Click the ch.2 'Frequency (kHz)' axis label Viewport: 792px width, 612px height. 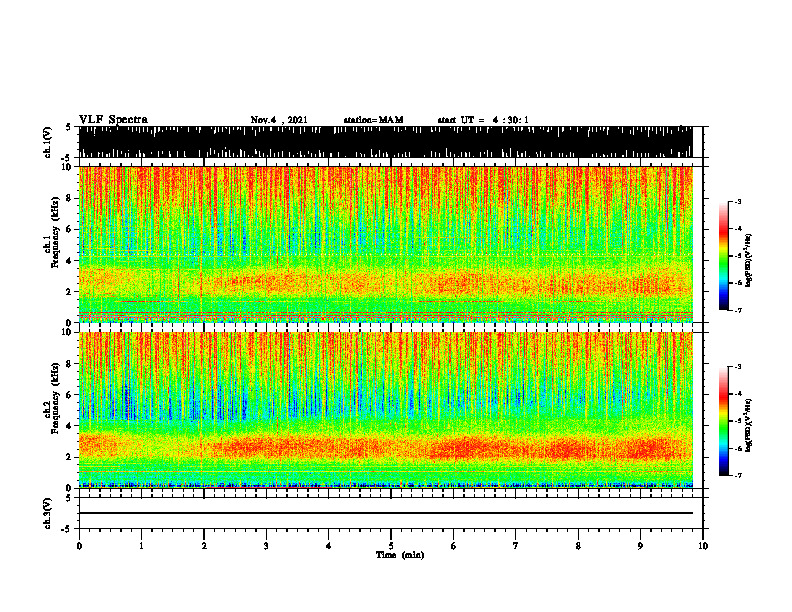[x=55, y=398]
